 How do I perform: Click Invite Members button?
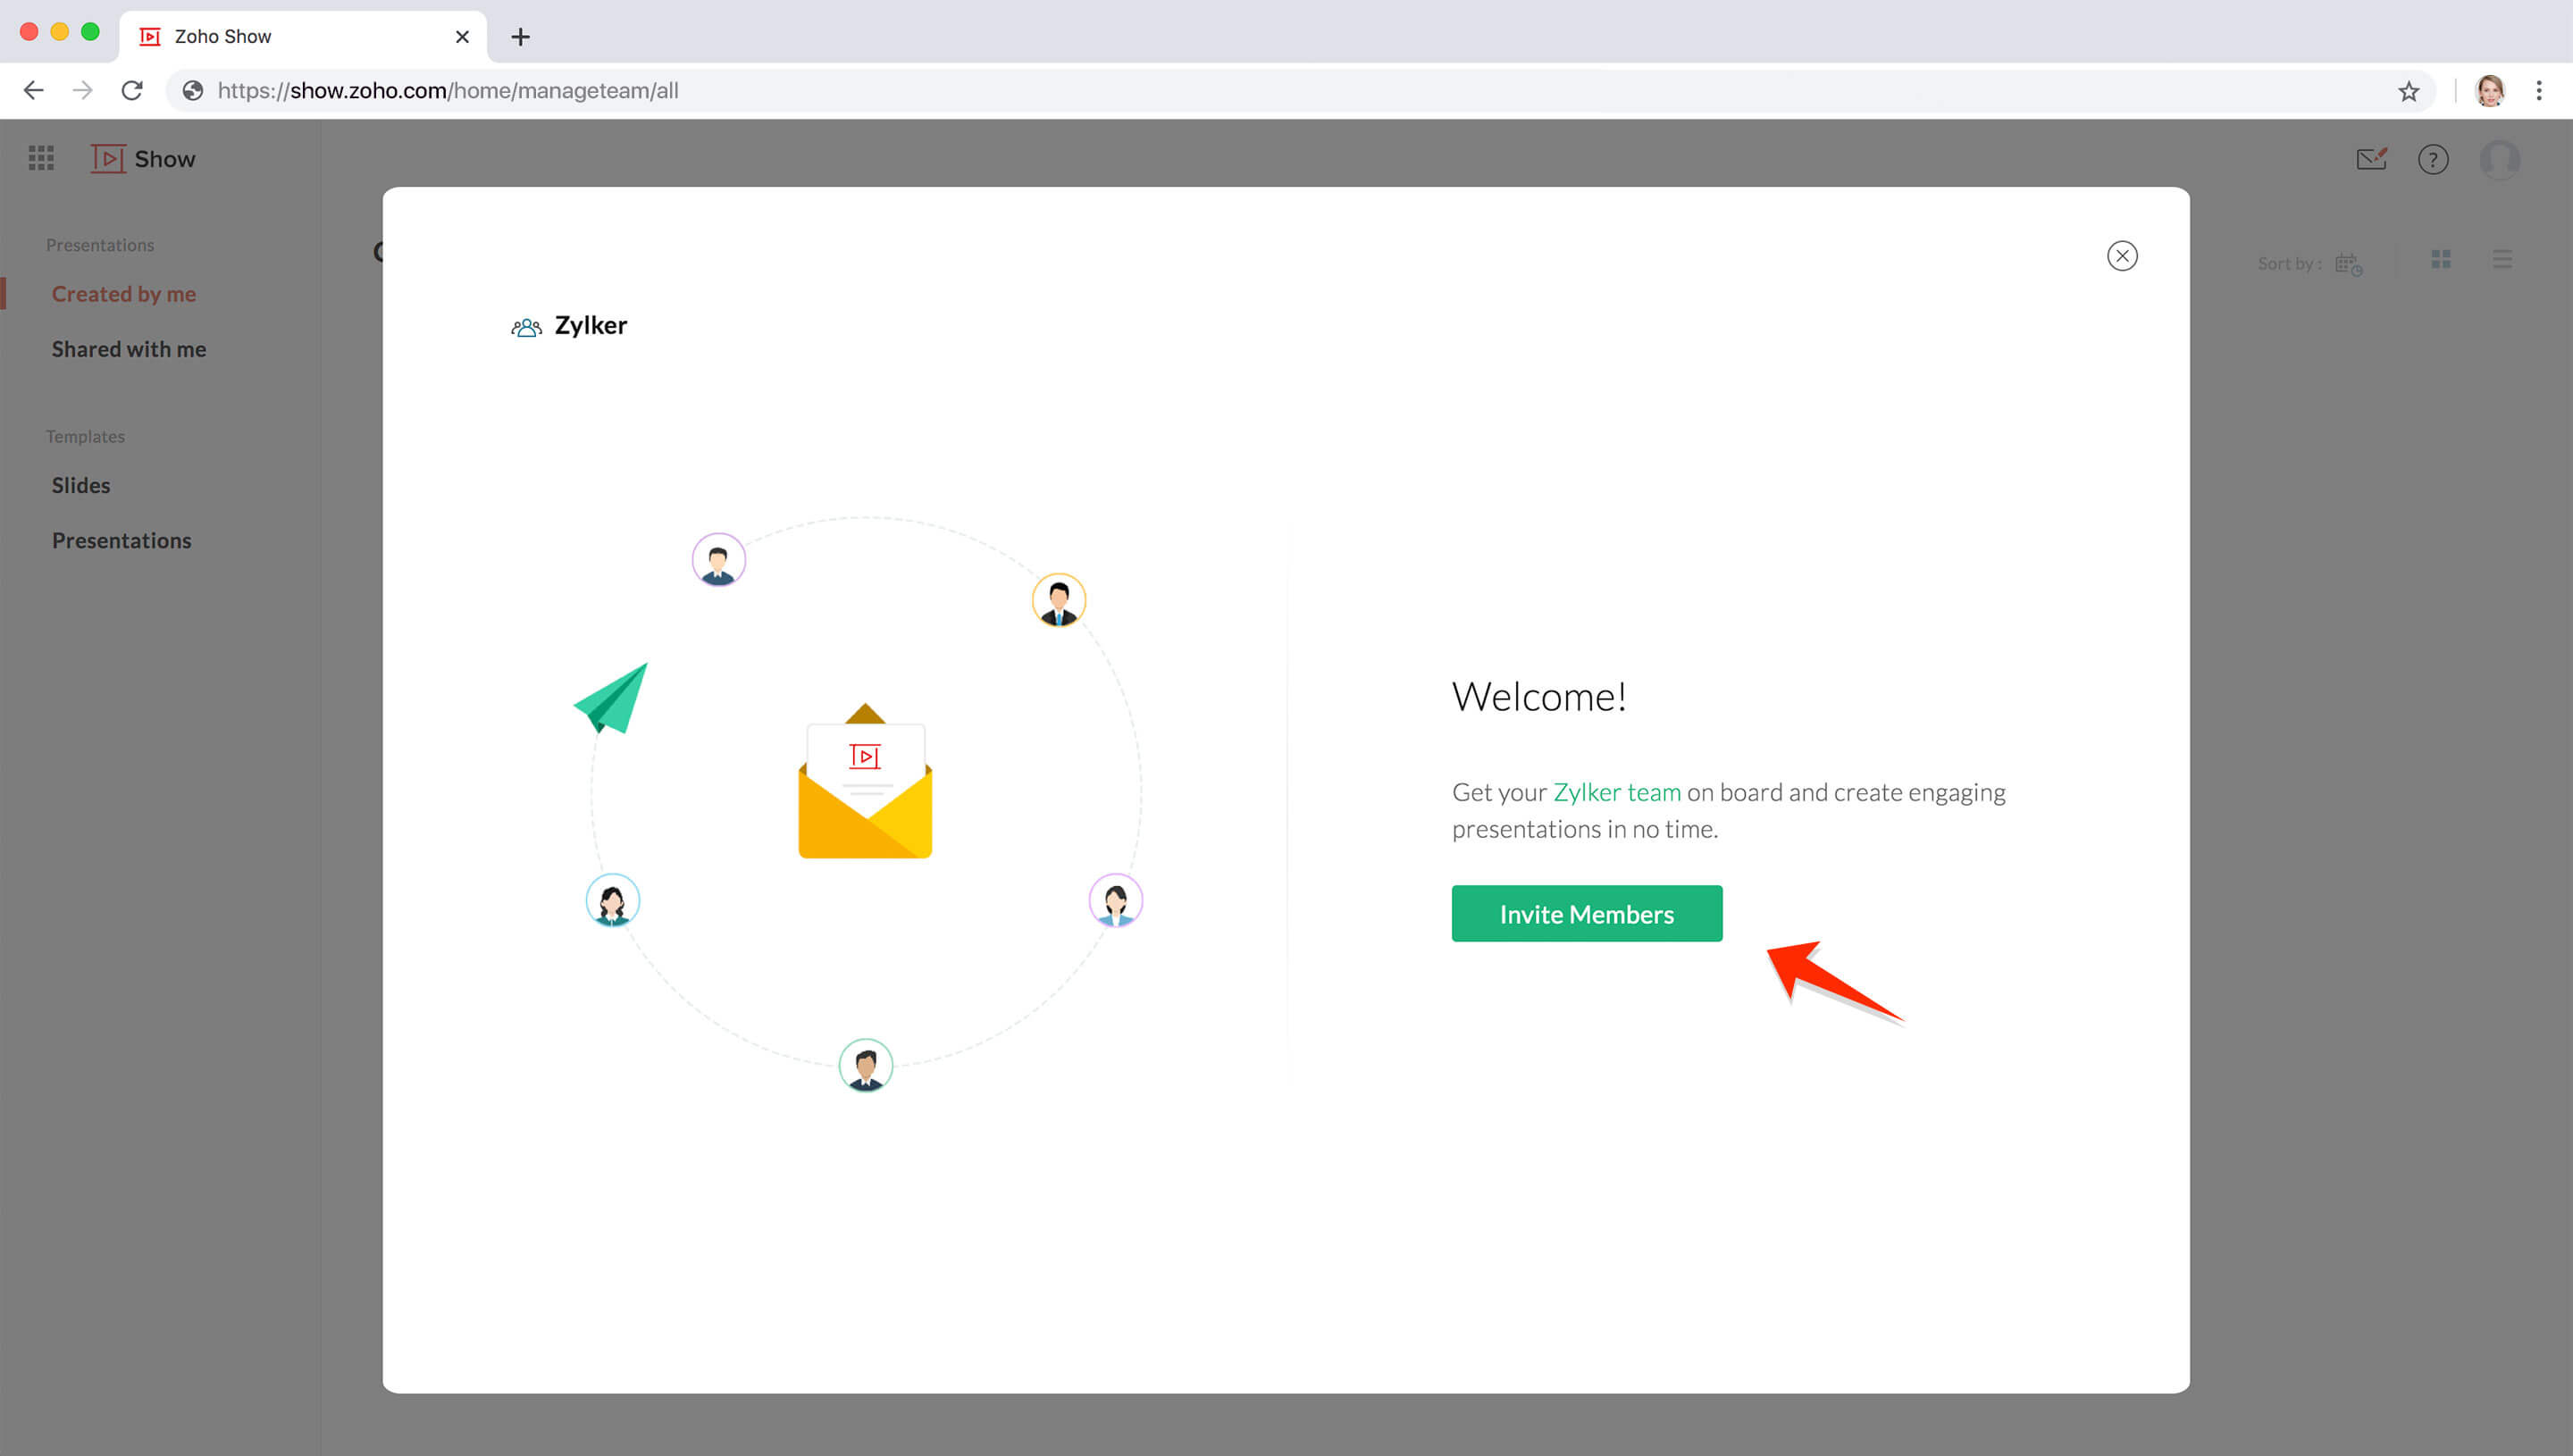[1587, 914]
